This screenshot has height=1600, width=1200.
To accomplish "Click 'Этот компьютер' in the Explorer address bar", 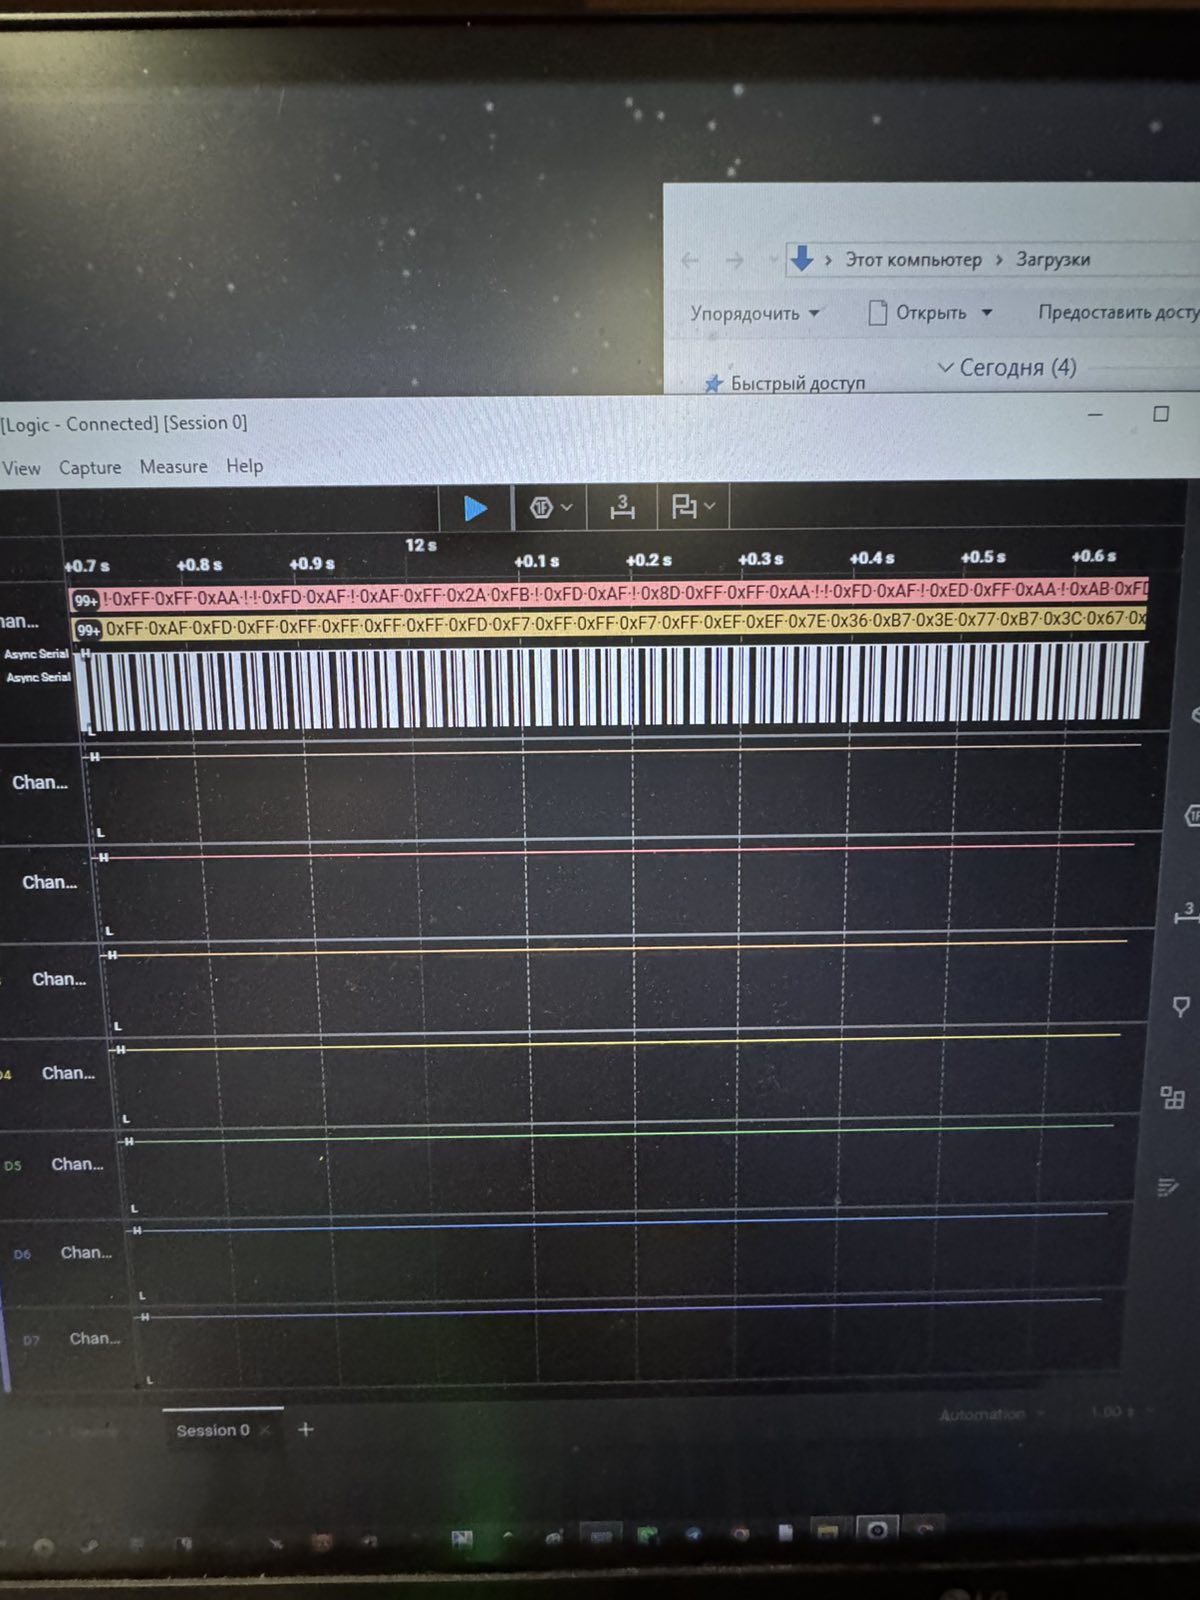I will (914, 260).
